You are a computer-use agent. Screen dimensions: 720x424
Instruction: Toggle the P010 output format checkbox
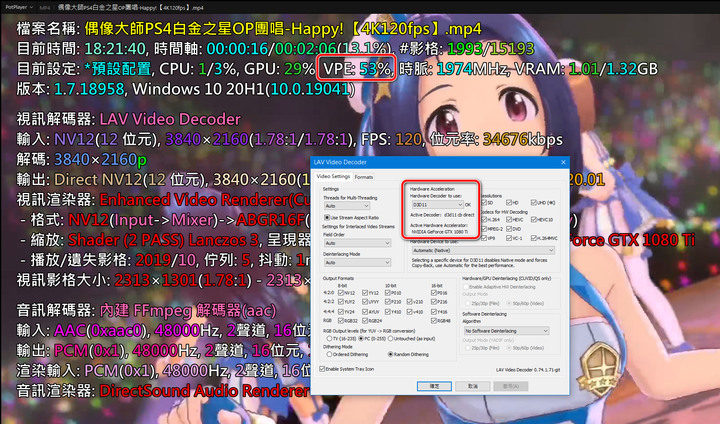(387, 293)
